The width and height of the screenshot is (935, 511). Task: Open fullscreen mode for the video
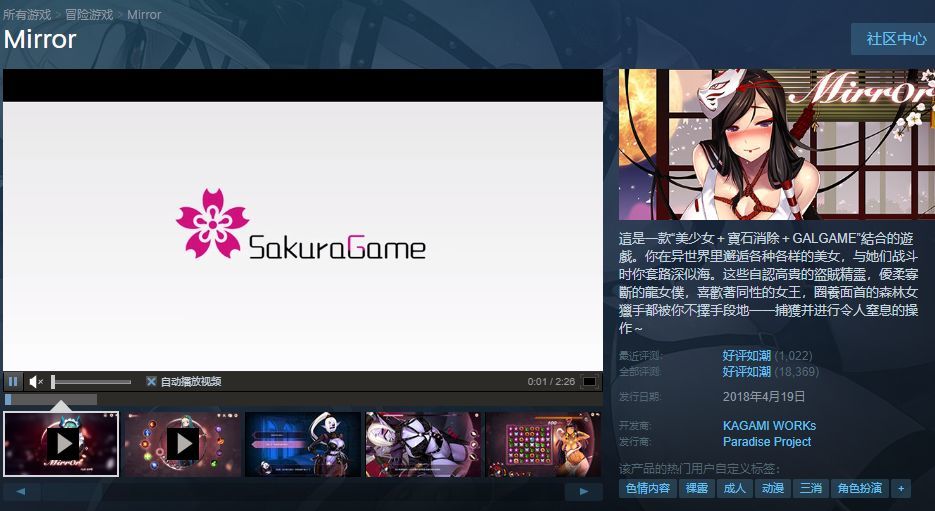click(589, 382)
